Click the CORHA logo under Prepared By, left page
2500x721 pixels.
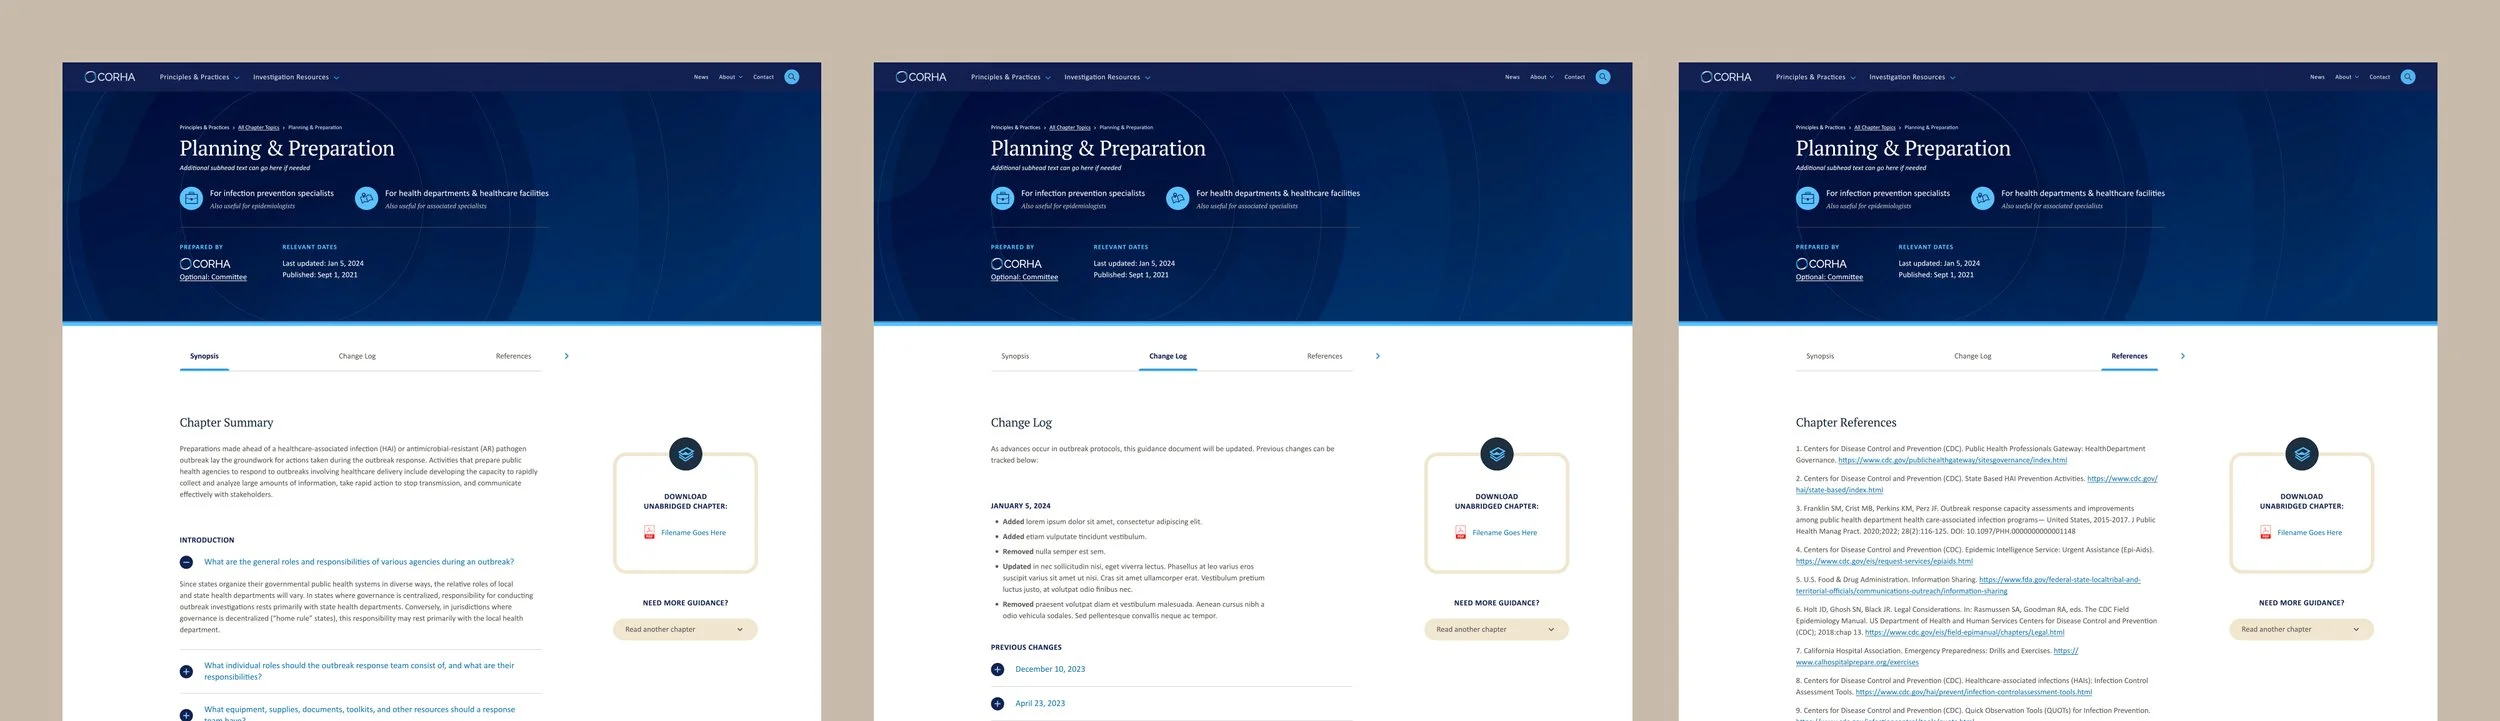pos(205,264)
